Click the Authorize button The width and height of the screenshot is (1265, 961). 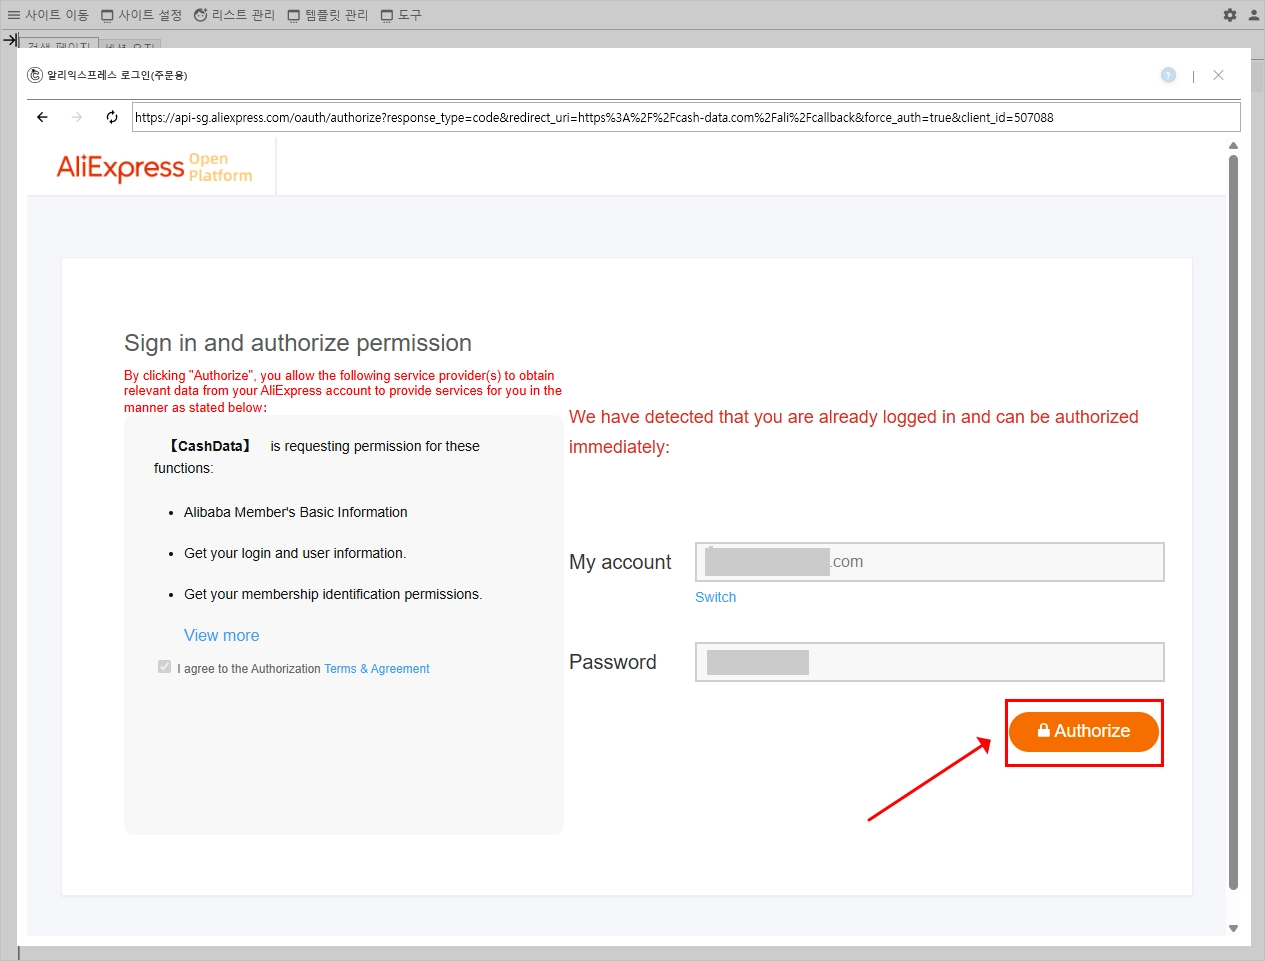1083,732
